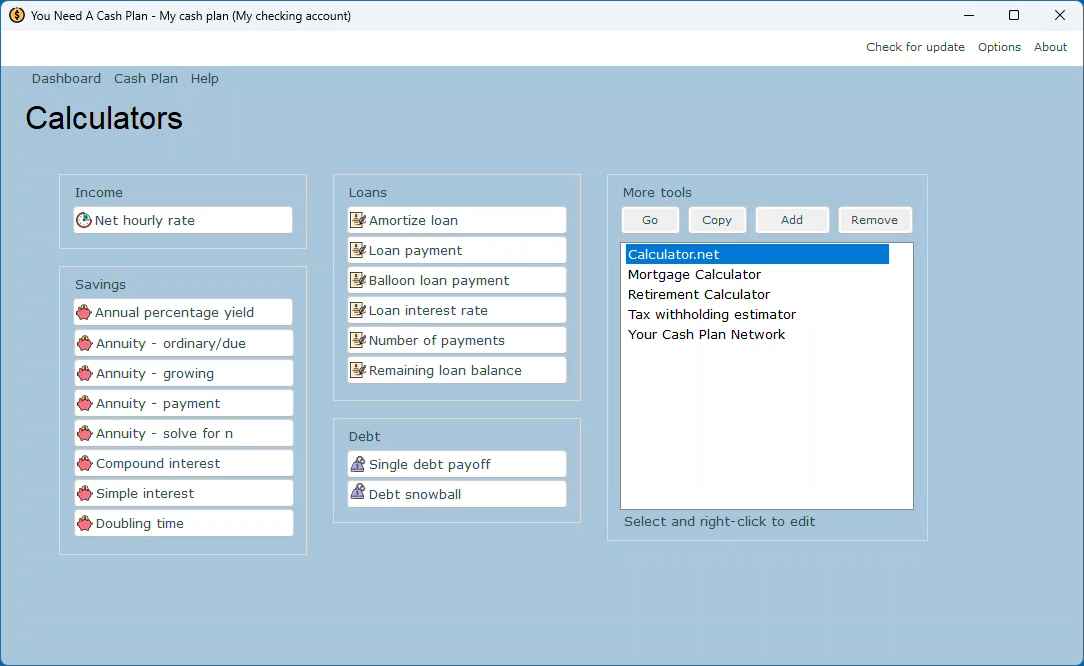Click the clock icon beside Net hourly rate
The height and width of the screenshot is (666, 1084).
[x=84, y=220]
